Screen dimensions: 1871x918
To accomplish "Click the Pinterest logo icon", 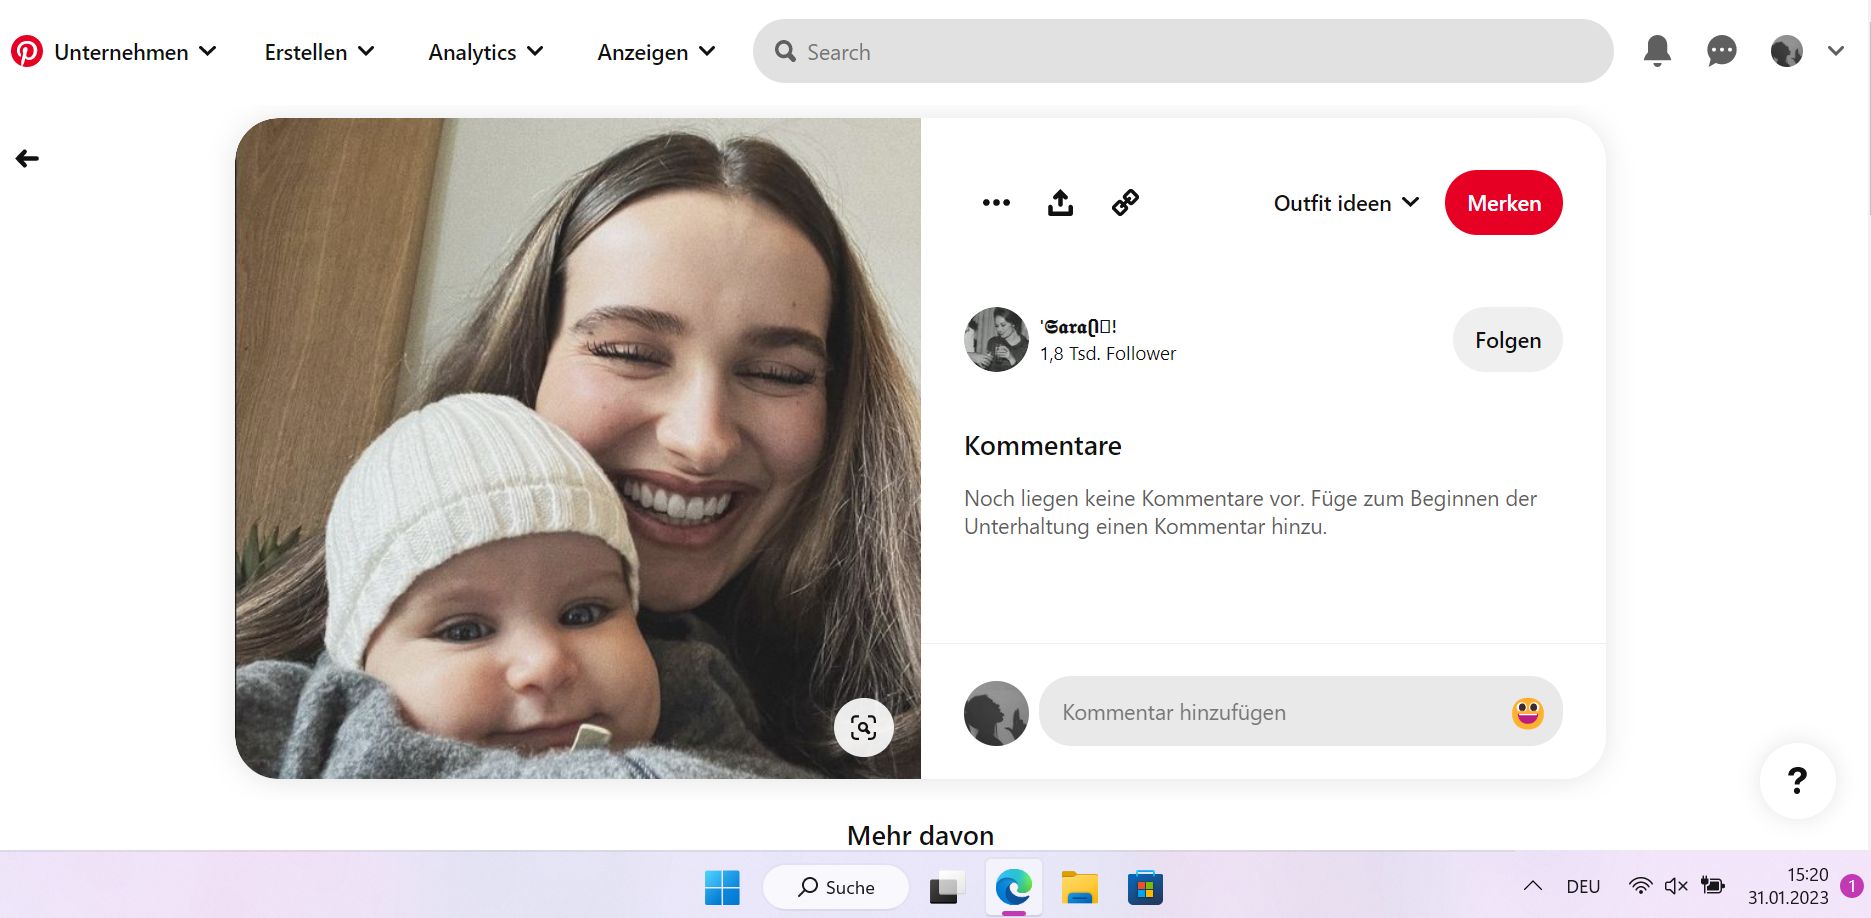I will 27,52.
